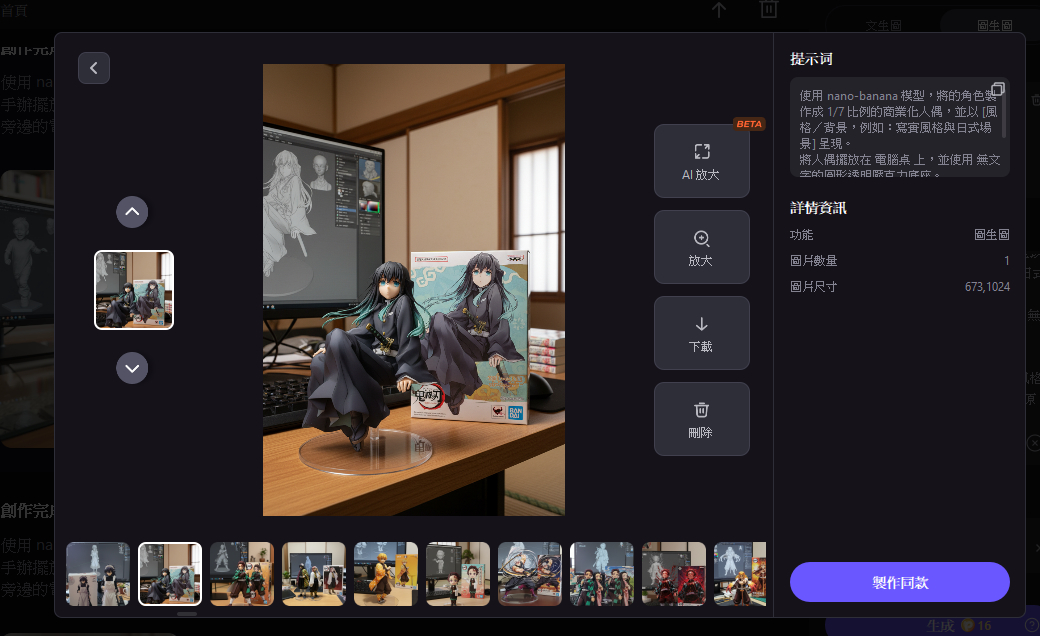This screenshot has width=1040, height=636.
Task: Open thumbnail of yellow-robed standing figure
Action: [x=386, y=574]
